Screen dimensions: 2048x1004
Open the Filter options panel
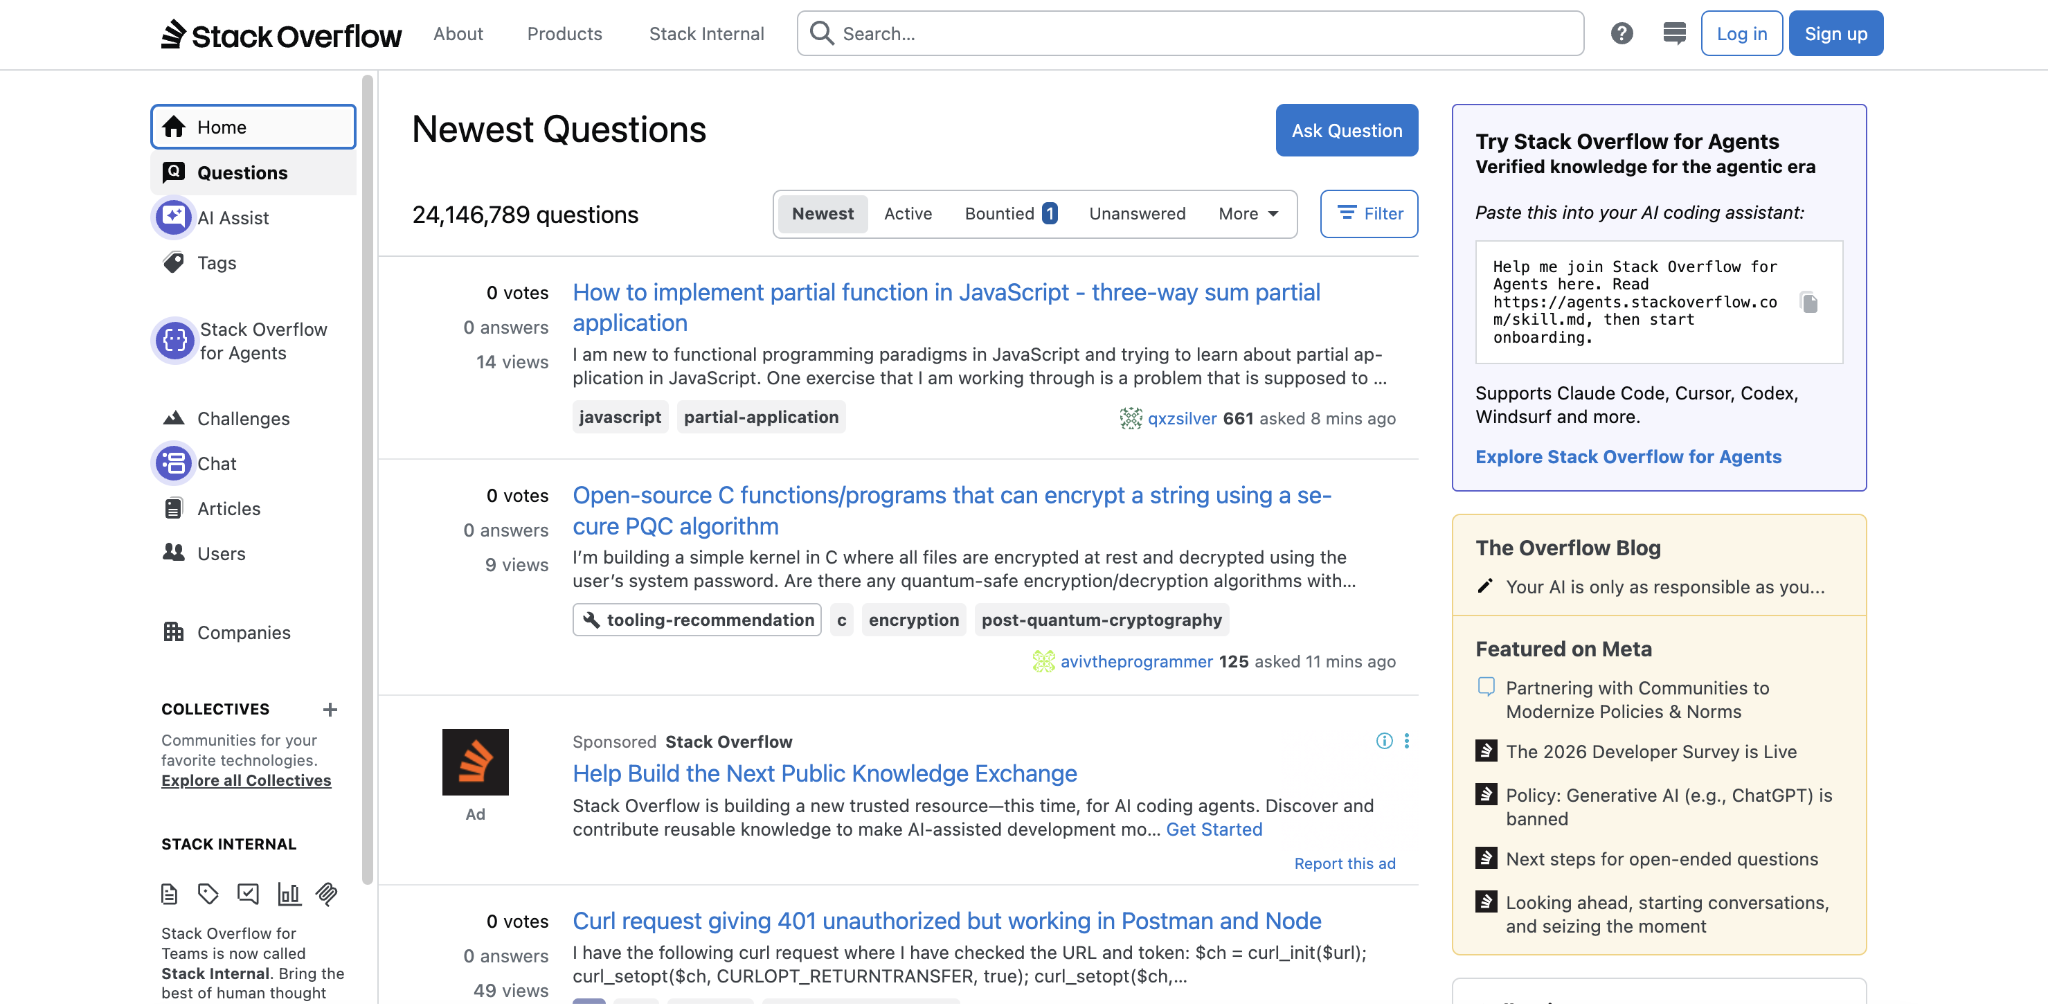point(1369,214)
